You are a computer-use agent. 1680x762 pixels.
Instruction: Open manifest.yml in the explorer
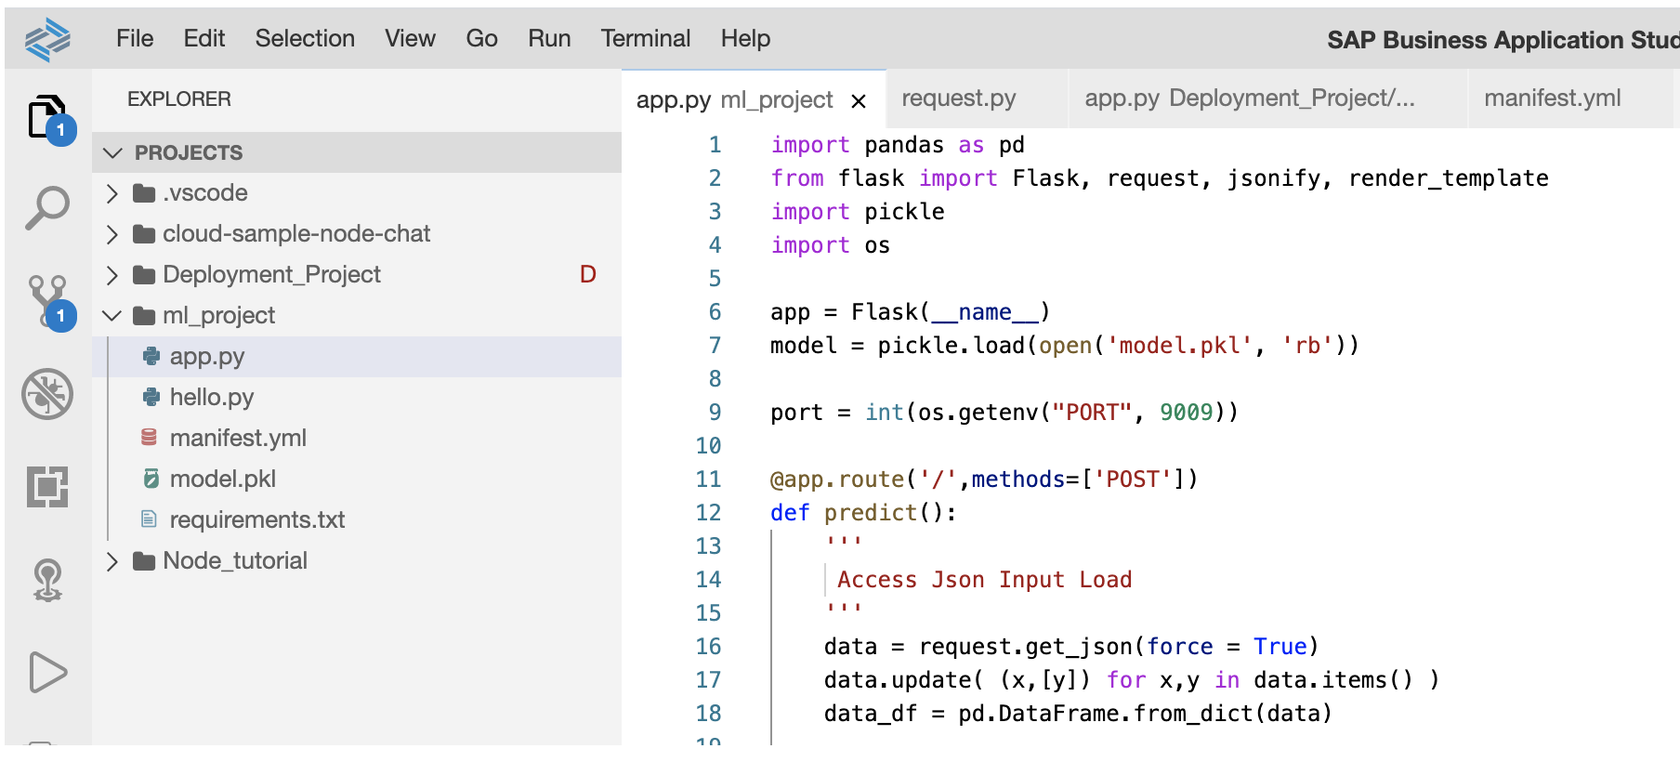point(357,438)
